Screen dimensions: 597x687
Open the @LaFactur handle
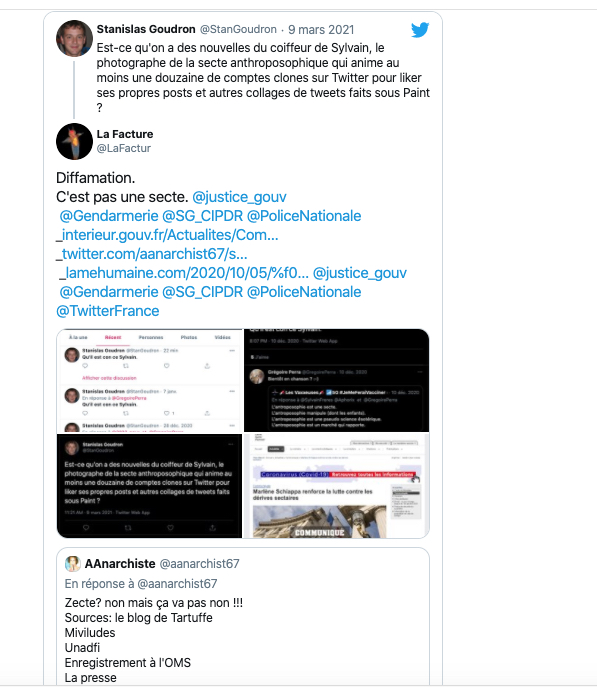click(124, 148)
